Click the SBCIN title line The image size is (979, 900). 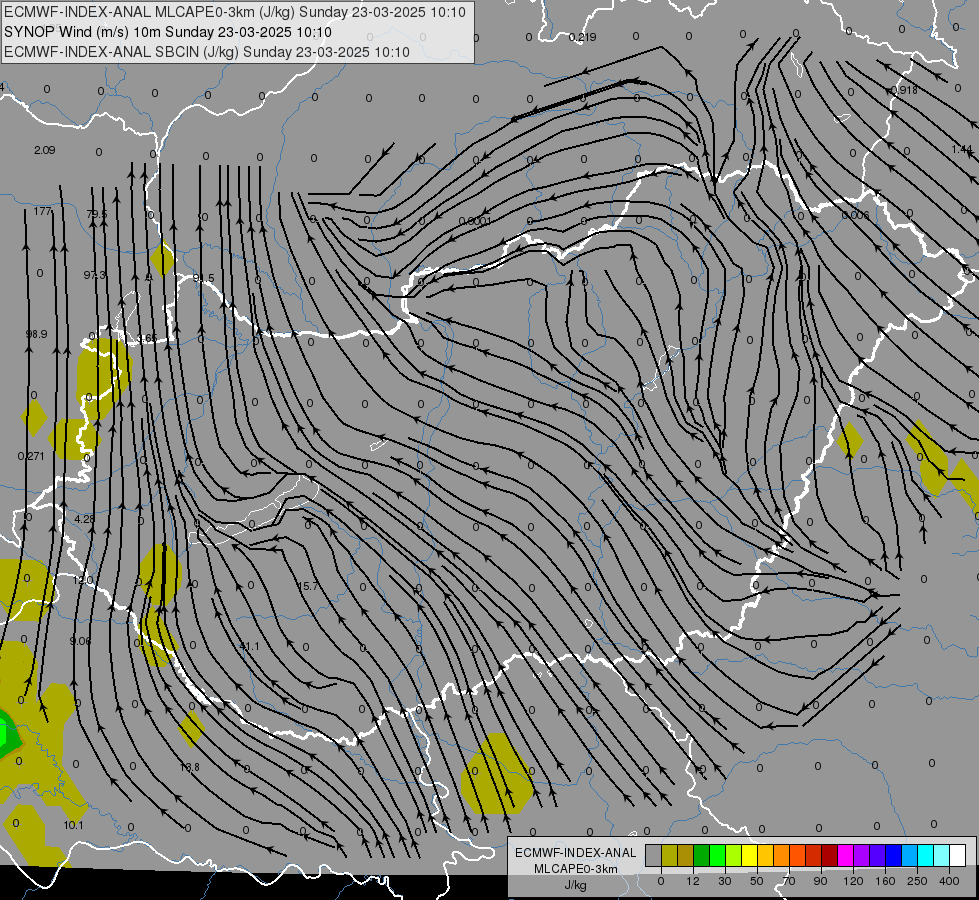click(207, 52)
